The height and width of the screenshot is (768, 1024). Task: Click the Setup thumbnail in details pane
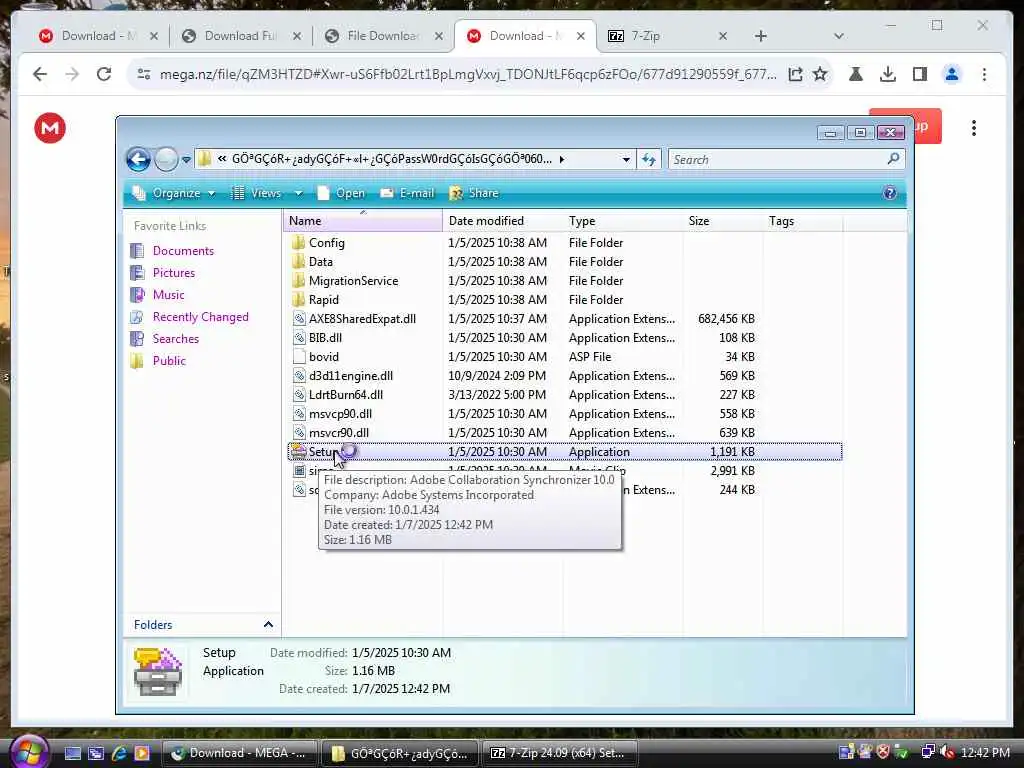(x=157, y=671)
